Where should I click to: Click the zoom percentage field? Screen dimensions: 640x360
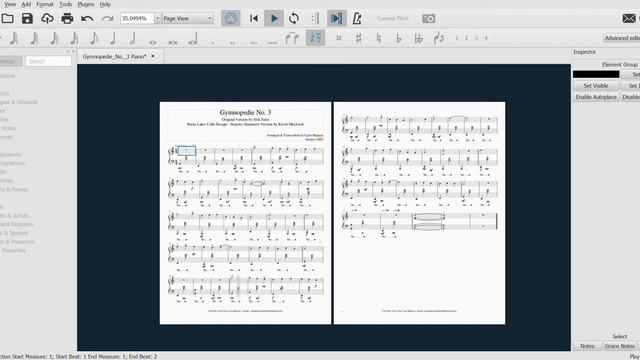[x=137, y=18]
